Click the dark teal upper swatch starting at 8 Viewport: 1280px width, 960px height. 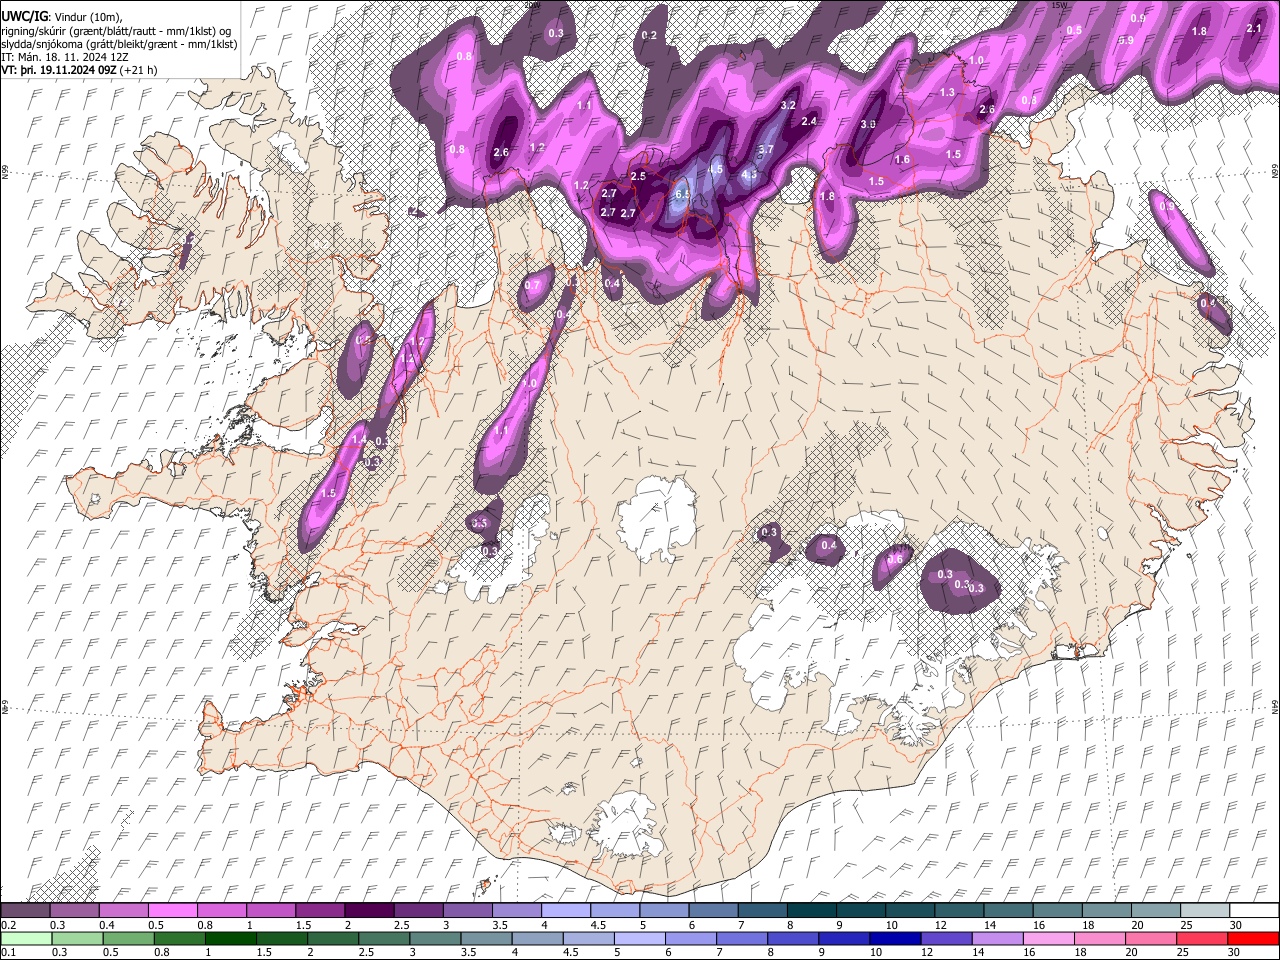pos(811,910)
